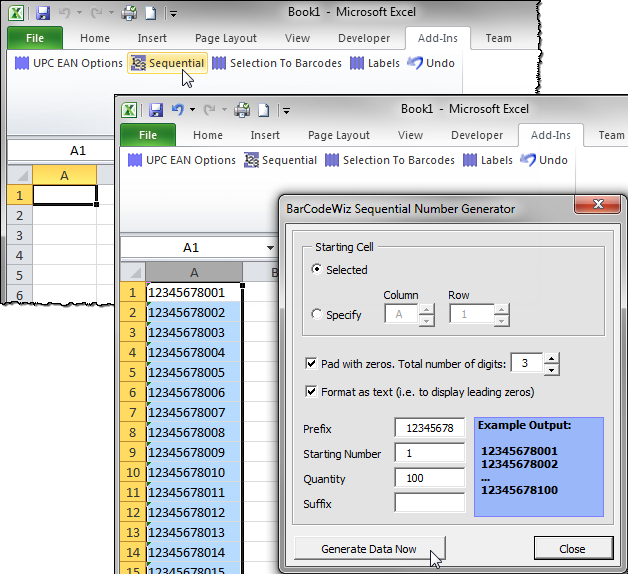This screenshot has width=628, height=574.
Task: Select column A header in front window
Action: (194, 273)
